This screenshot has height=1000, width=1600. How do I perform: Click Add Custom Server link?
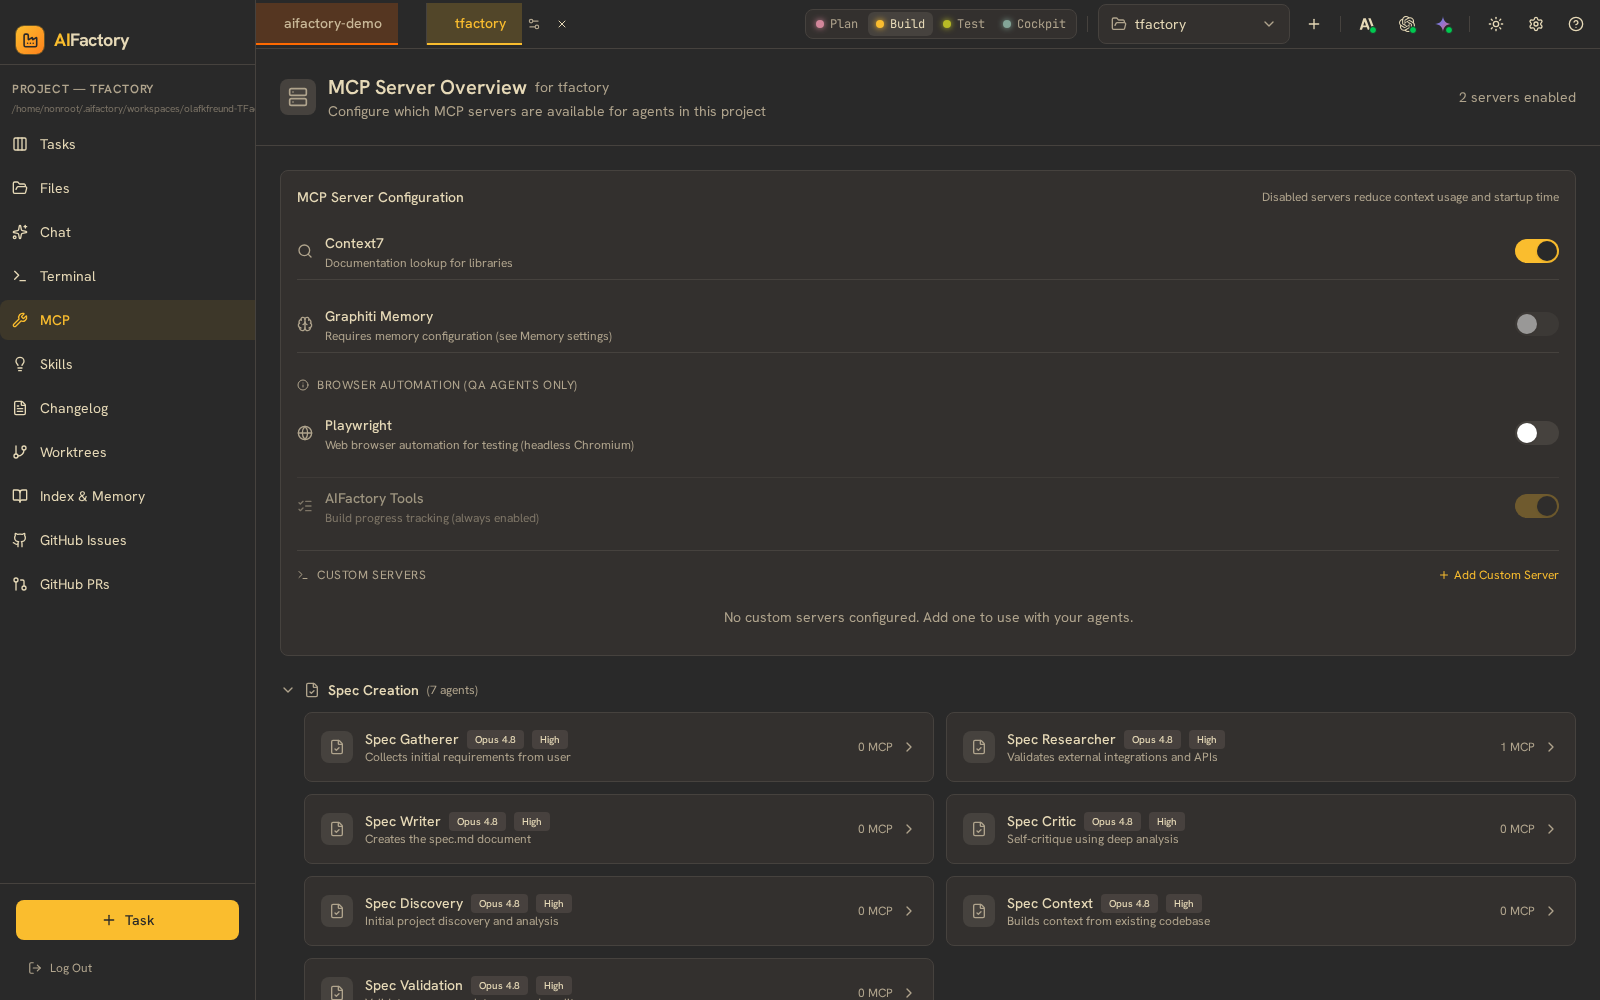click(1499, 575)
